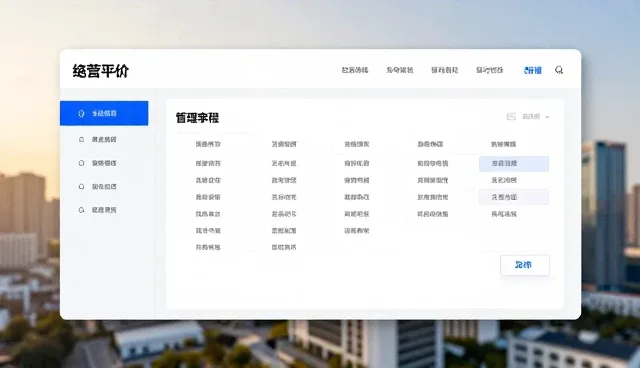640x368 pixels.
Task: Open the blue highlighted header navigation link
Action: [x=533, y=70]
